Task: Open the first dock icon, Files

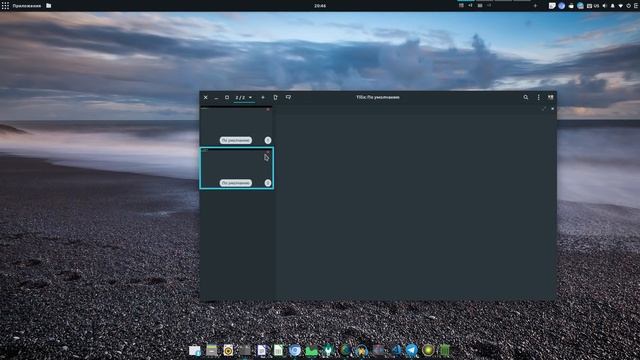Action: 195,350
